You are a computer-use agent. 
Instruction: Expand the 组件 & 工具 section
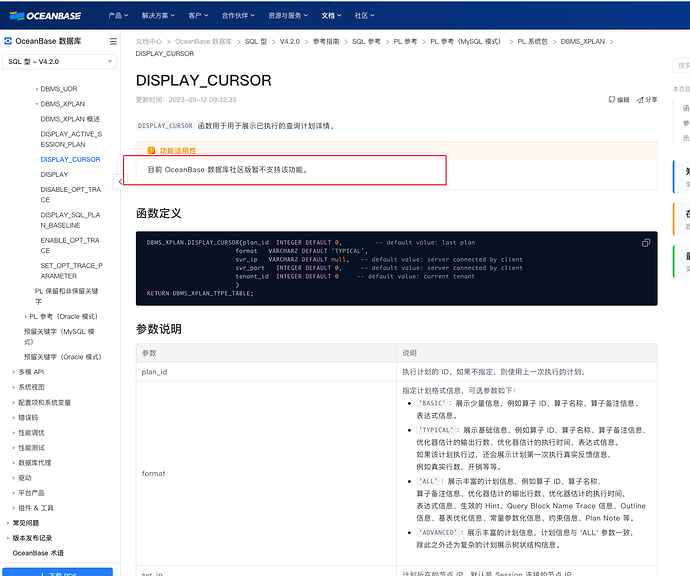33,508
